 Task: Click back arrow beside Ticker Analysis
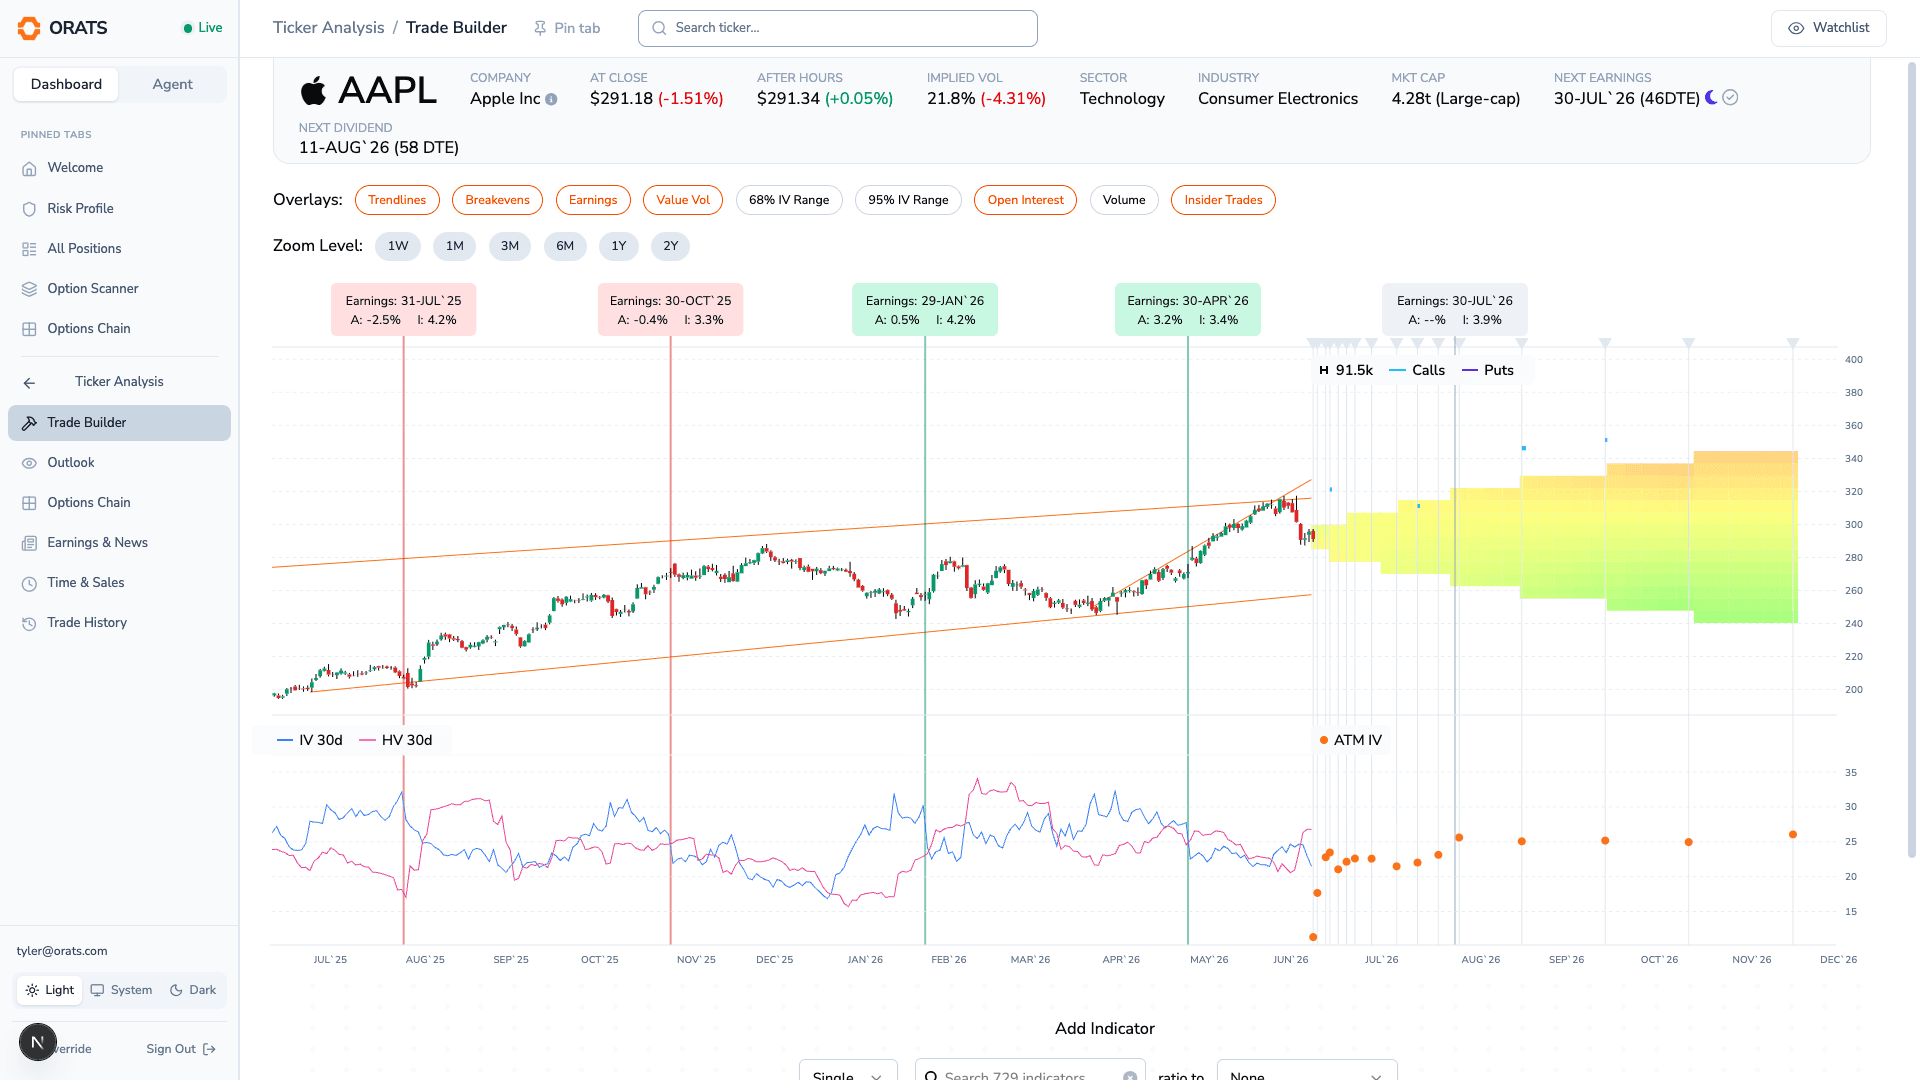29,383
